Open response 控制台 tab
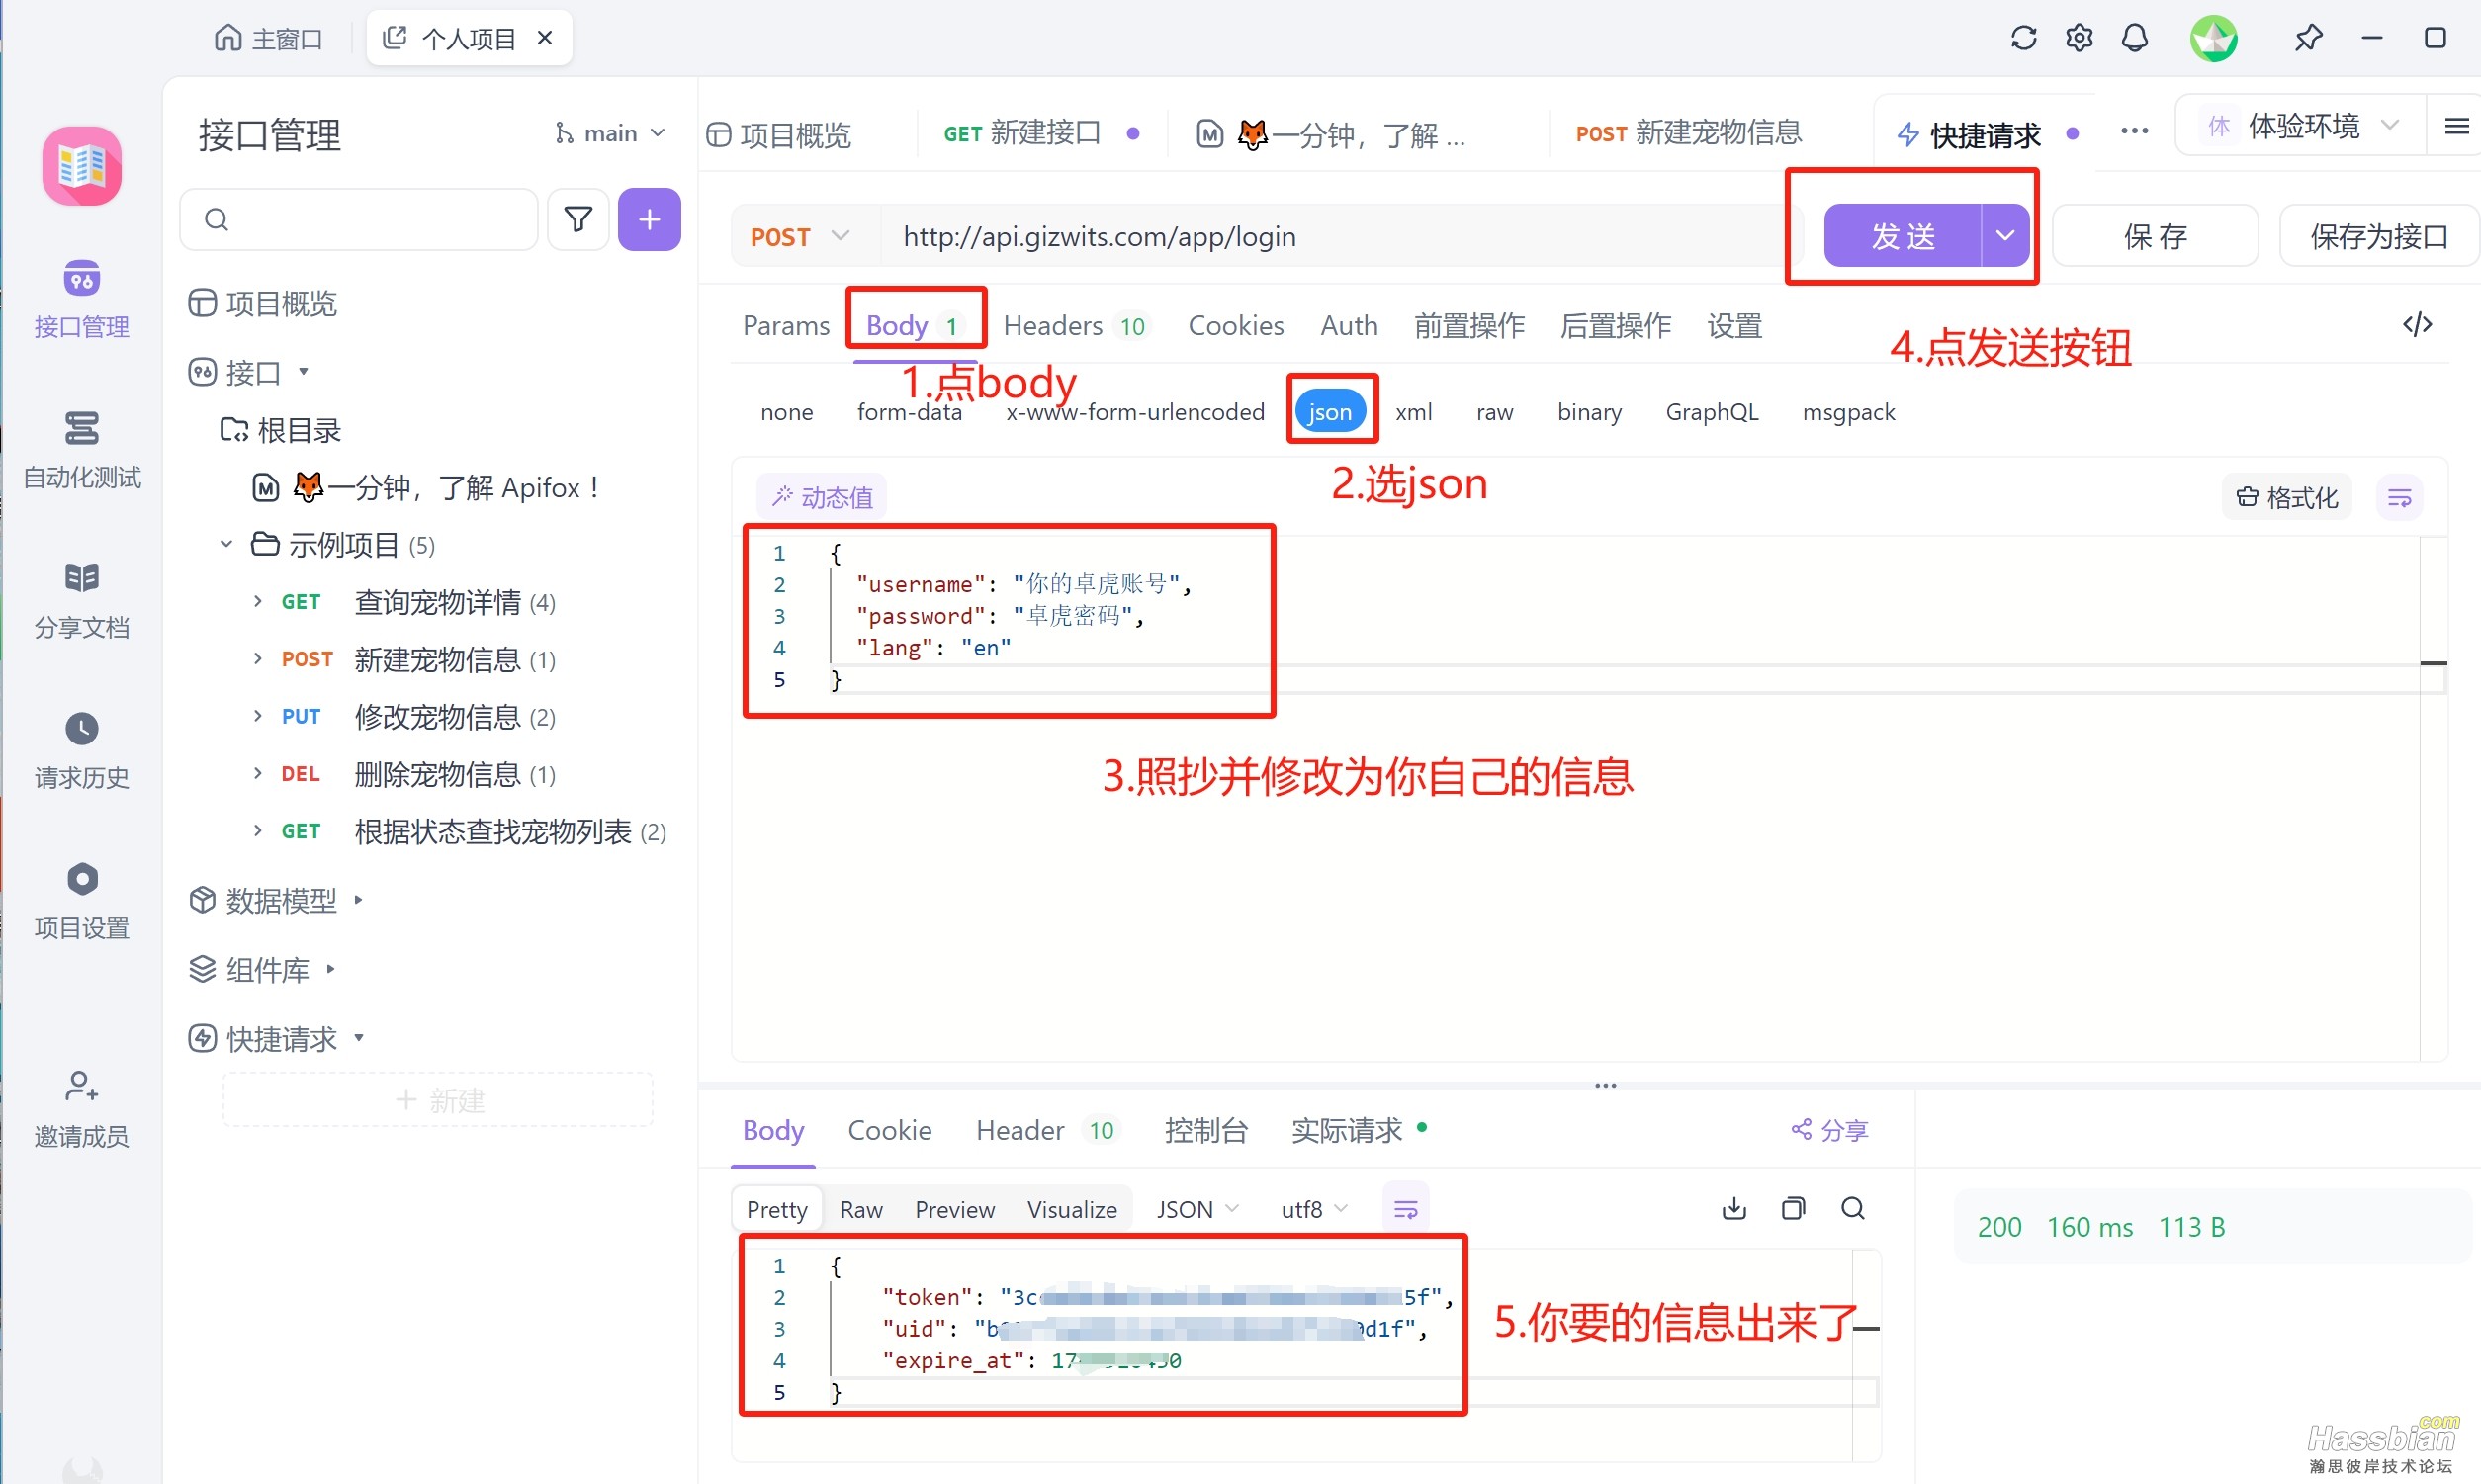Screen dimensions: 2481x1484 (1206, 1130)
